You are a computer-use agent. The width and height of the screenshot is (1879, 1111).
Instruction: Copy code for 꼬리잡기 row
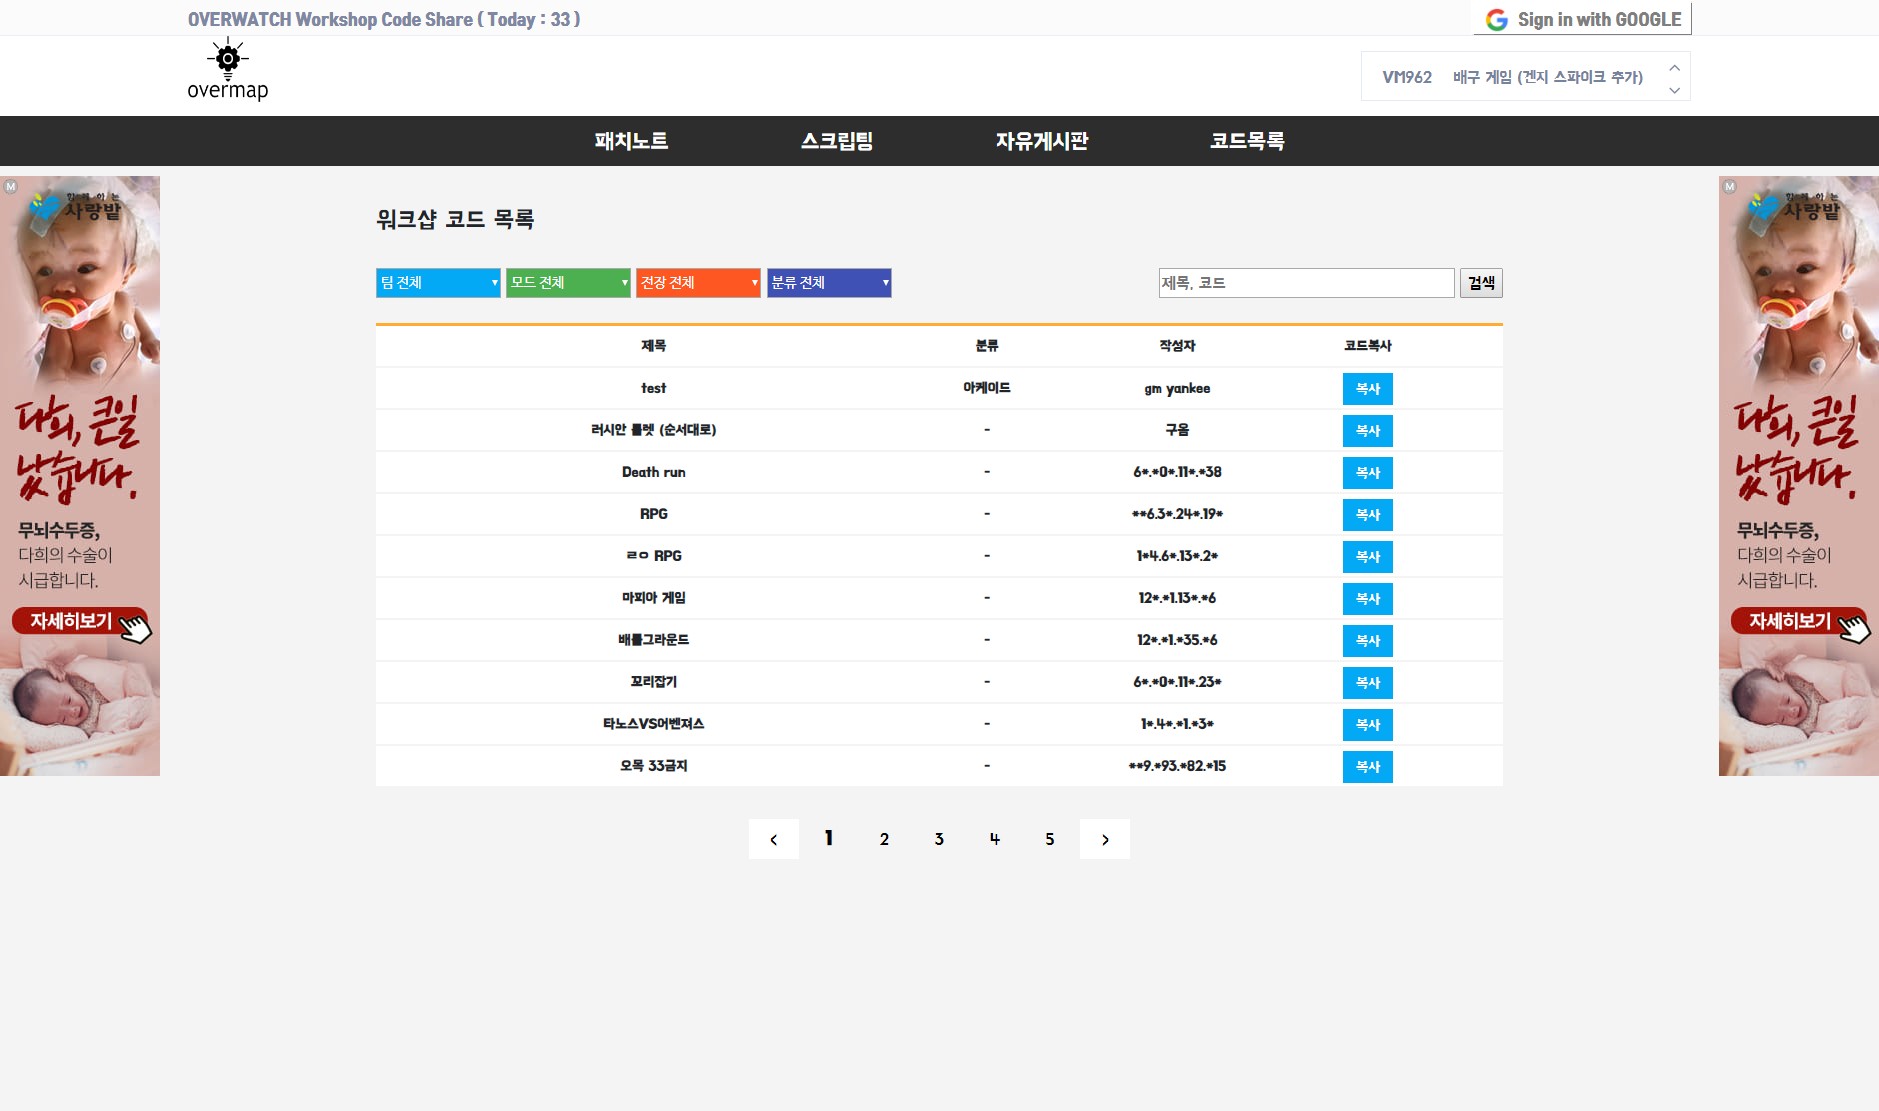pyautogui.click(x=1367, y=683)
